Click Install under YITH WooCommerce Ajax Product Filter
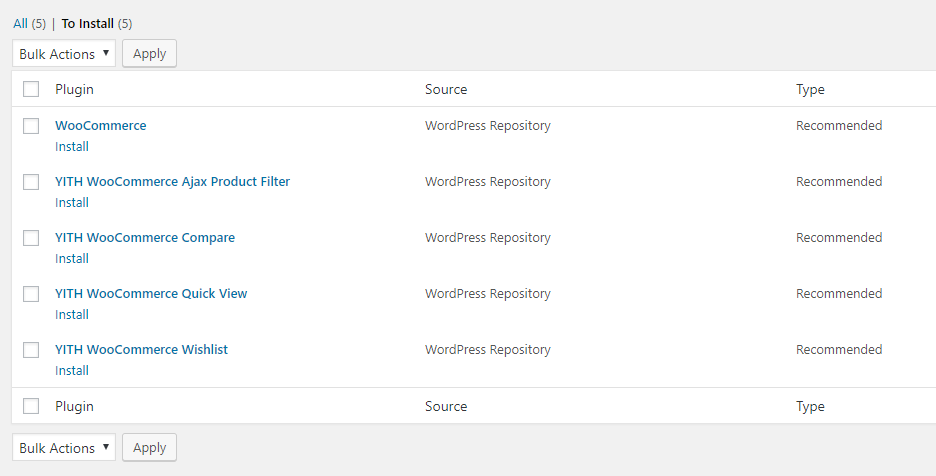 (x=72, y=202)
